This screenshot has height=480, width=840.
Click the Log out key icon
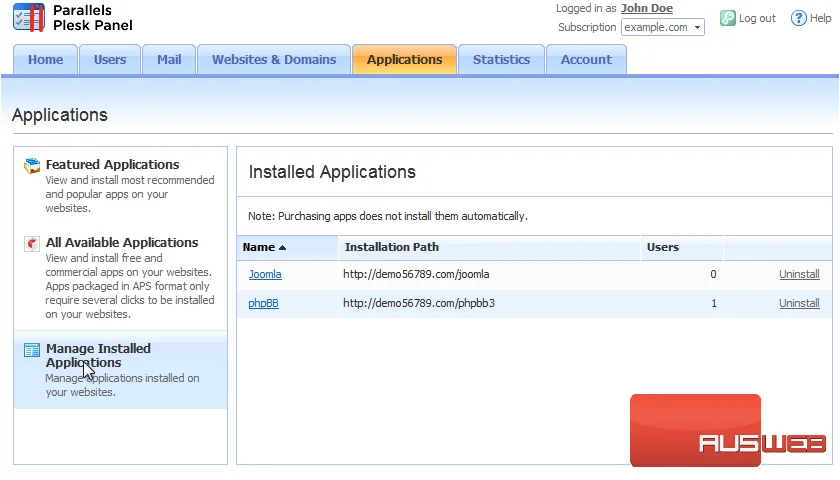click(x=727, y=18)
